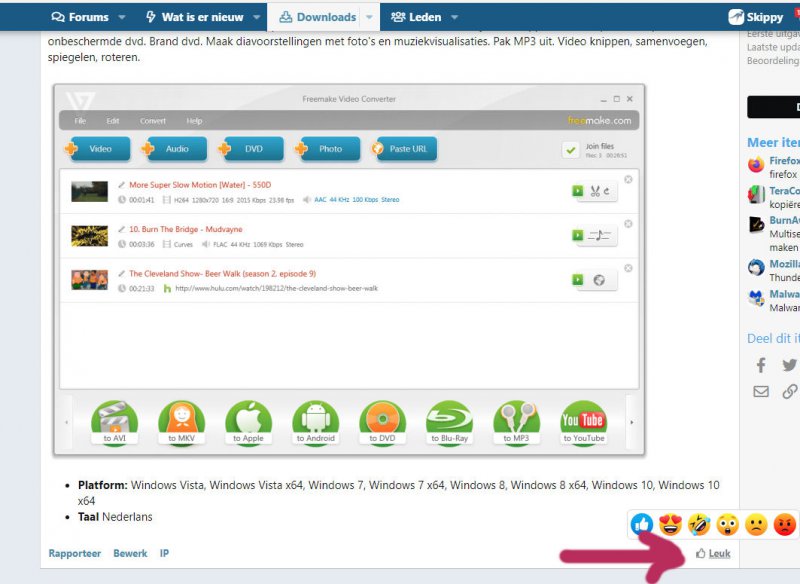
Task: Click the IP link
Action: (164, 553)
